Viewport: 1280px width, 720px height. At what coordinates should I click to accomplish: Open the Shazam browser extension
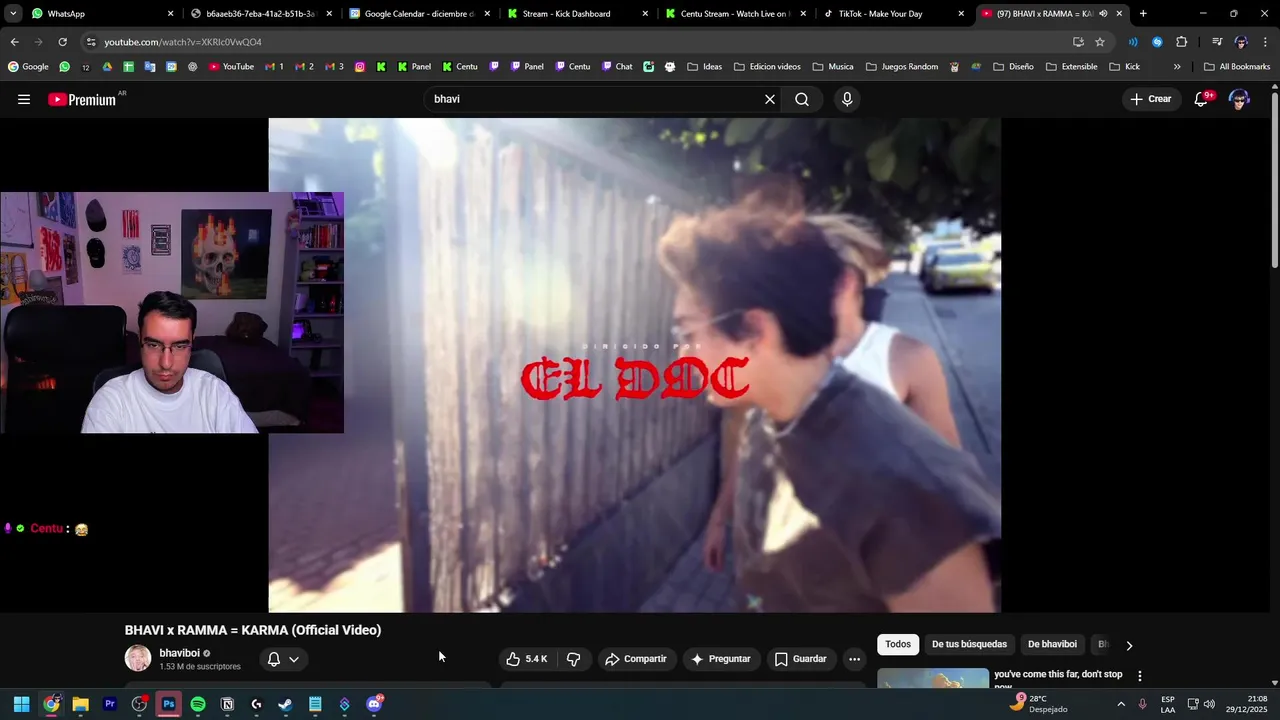point(1157,42)
